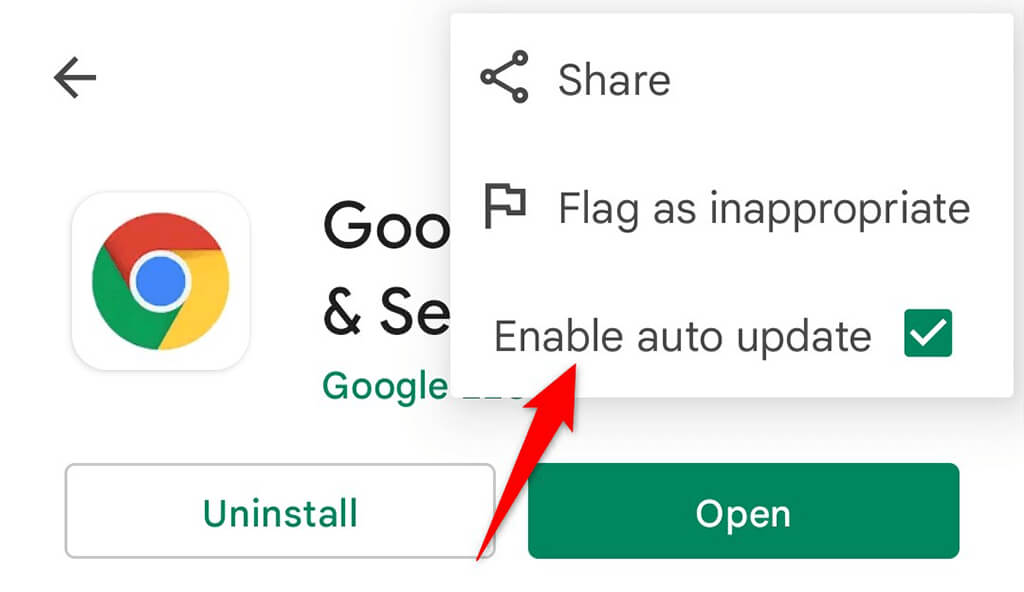Select the Share menu entry text
The width and height of the screenshot is (1024, 592).
(614, 80)
